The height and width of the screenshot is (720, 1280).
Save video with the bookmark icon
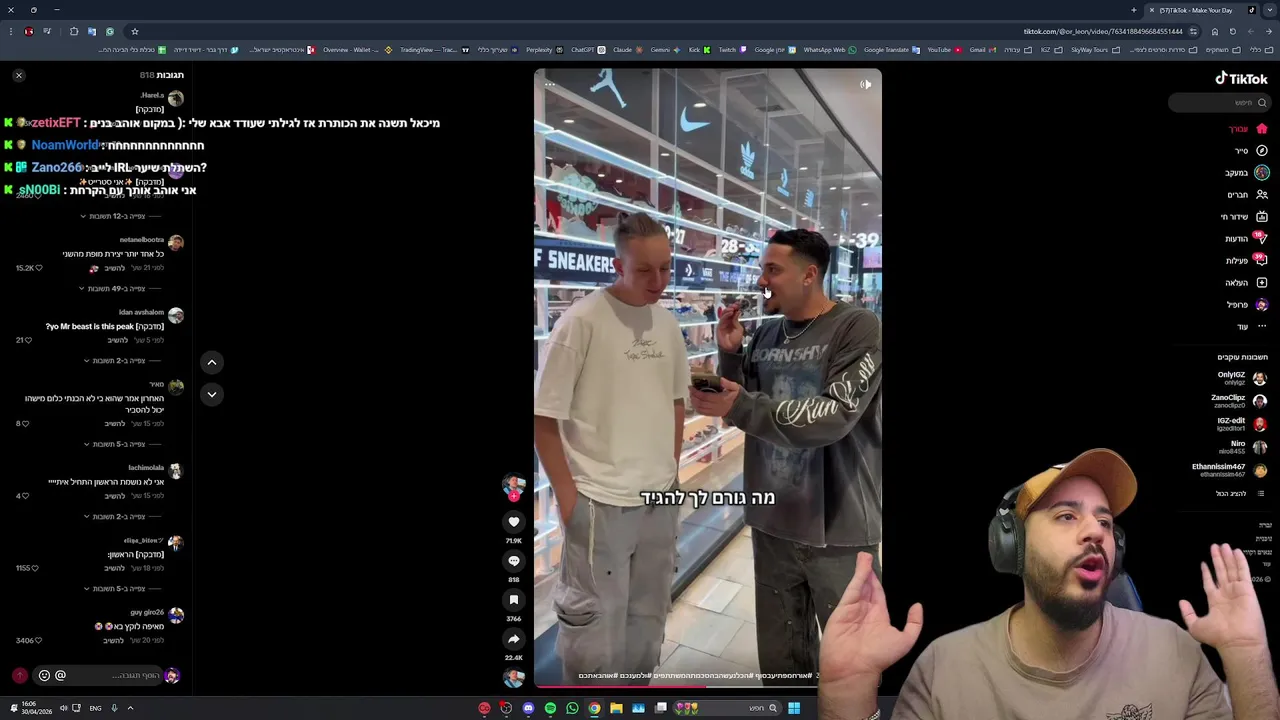point(514,600)
